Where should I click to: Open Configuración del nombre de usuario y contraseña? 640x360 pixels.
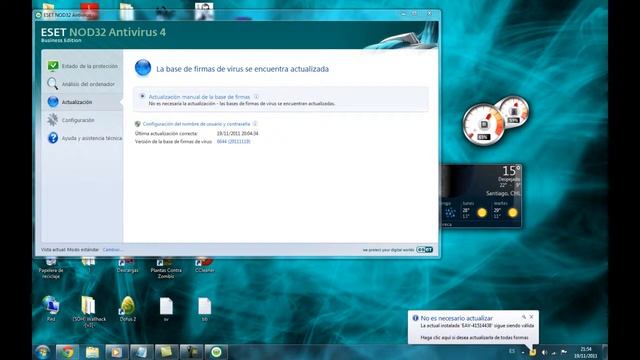coord(196,124)
